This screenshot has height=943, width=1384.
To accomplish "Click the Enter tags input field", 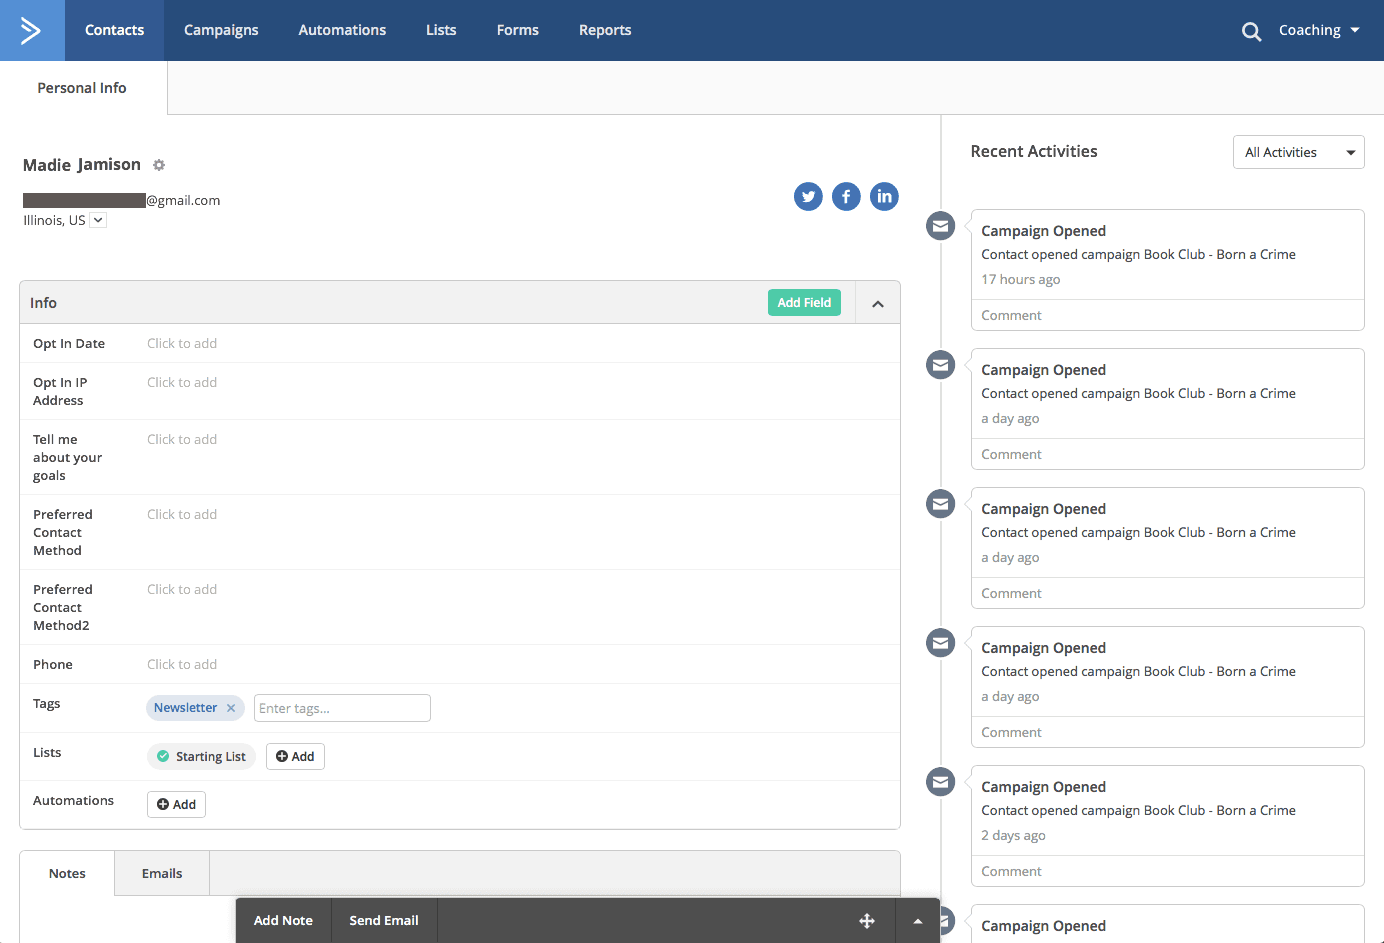I will (x=342, y=707).
